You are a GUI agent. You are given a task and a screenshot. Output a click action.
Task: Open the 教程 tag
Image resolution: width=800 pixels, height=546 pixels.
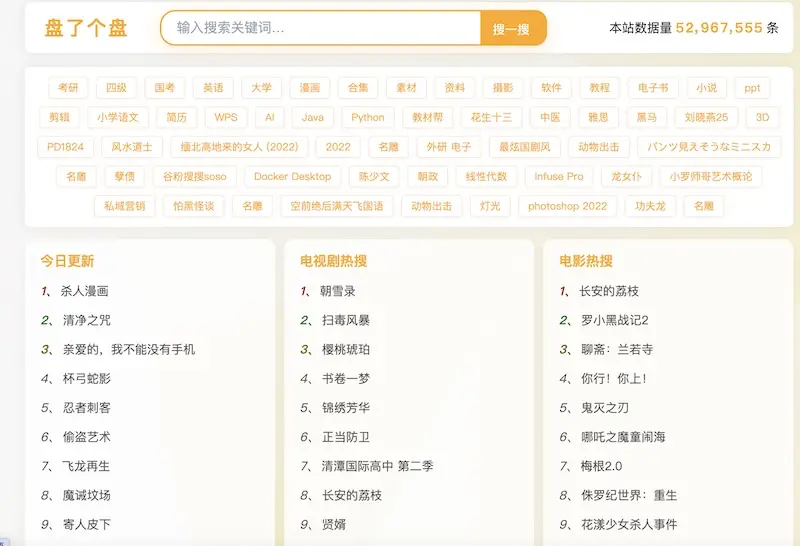[600, 88]
